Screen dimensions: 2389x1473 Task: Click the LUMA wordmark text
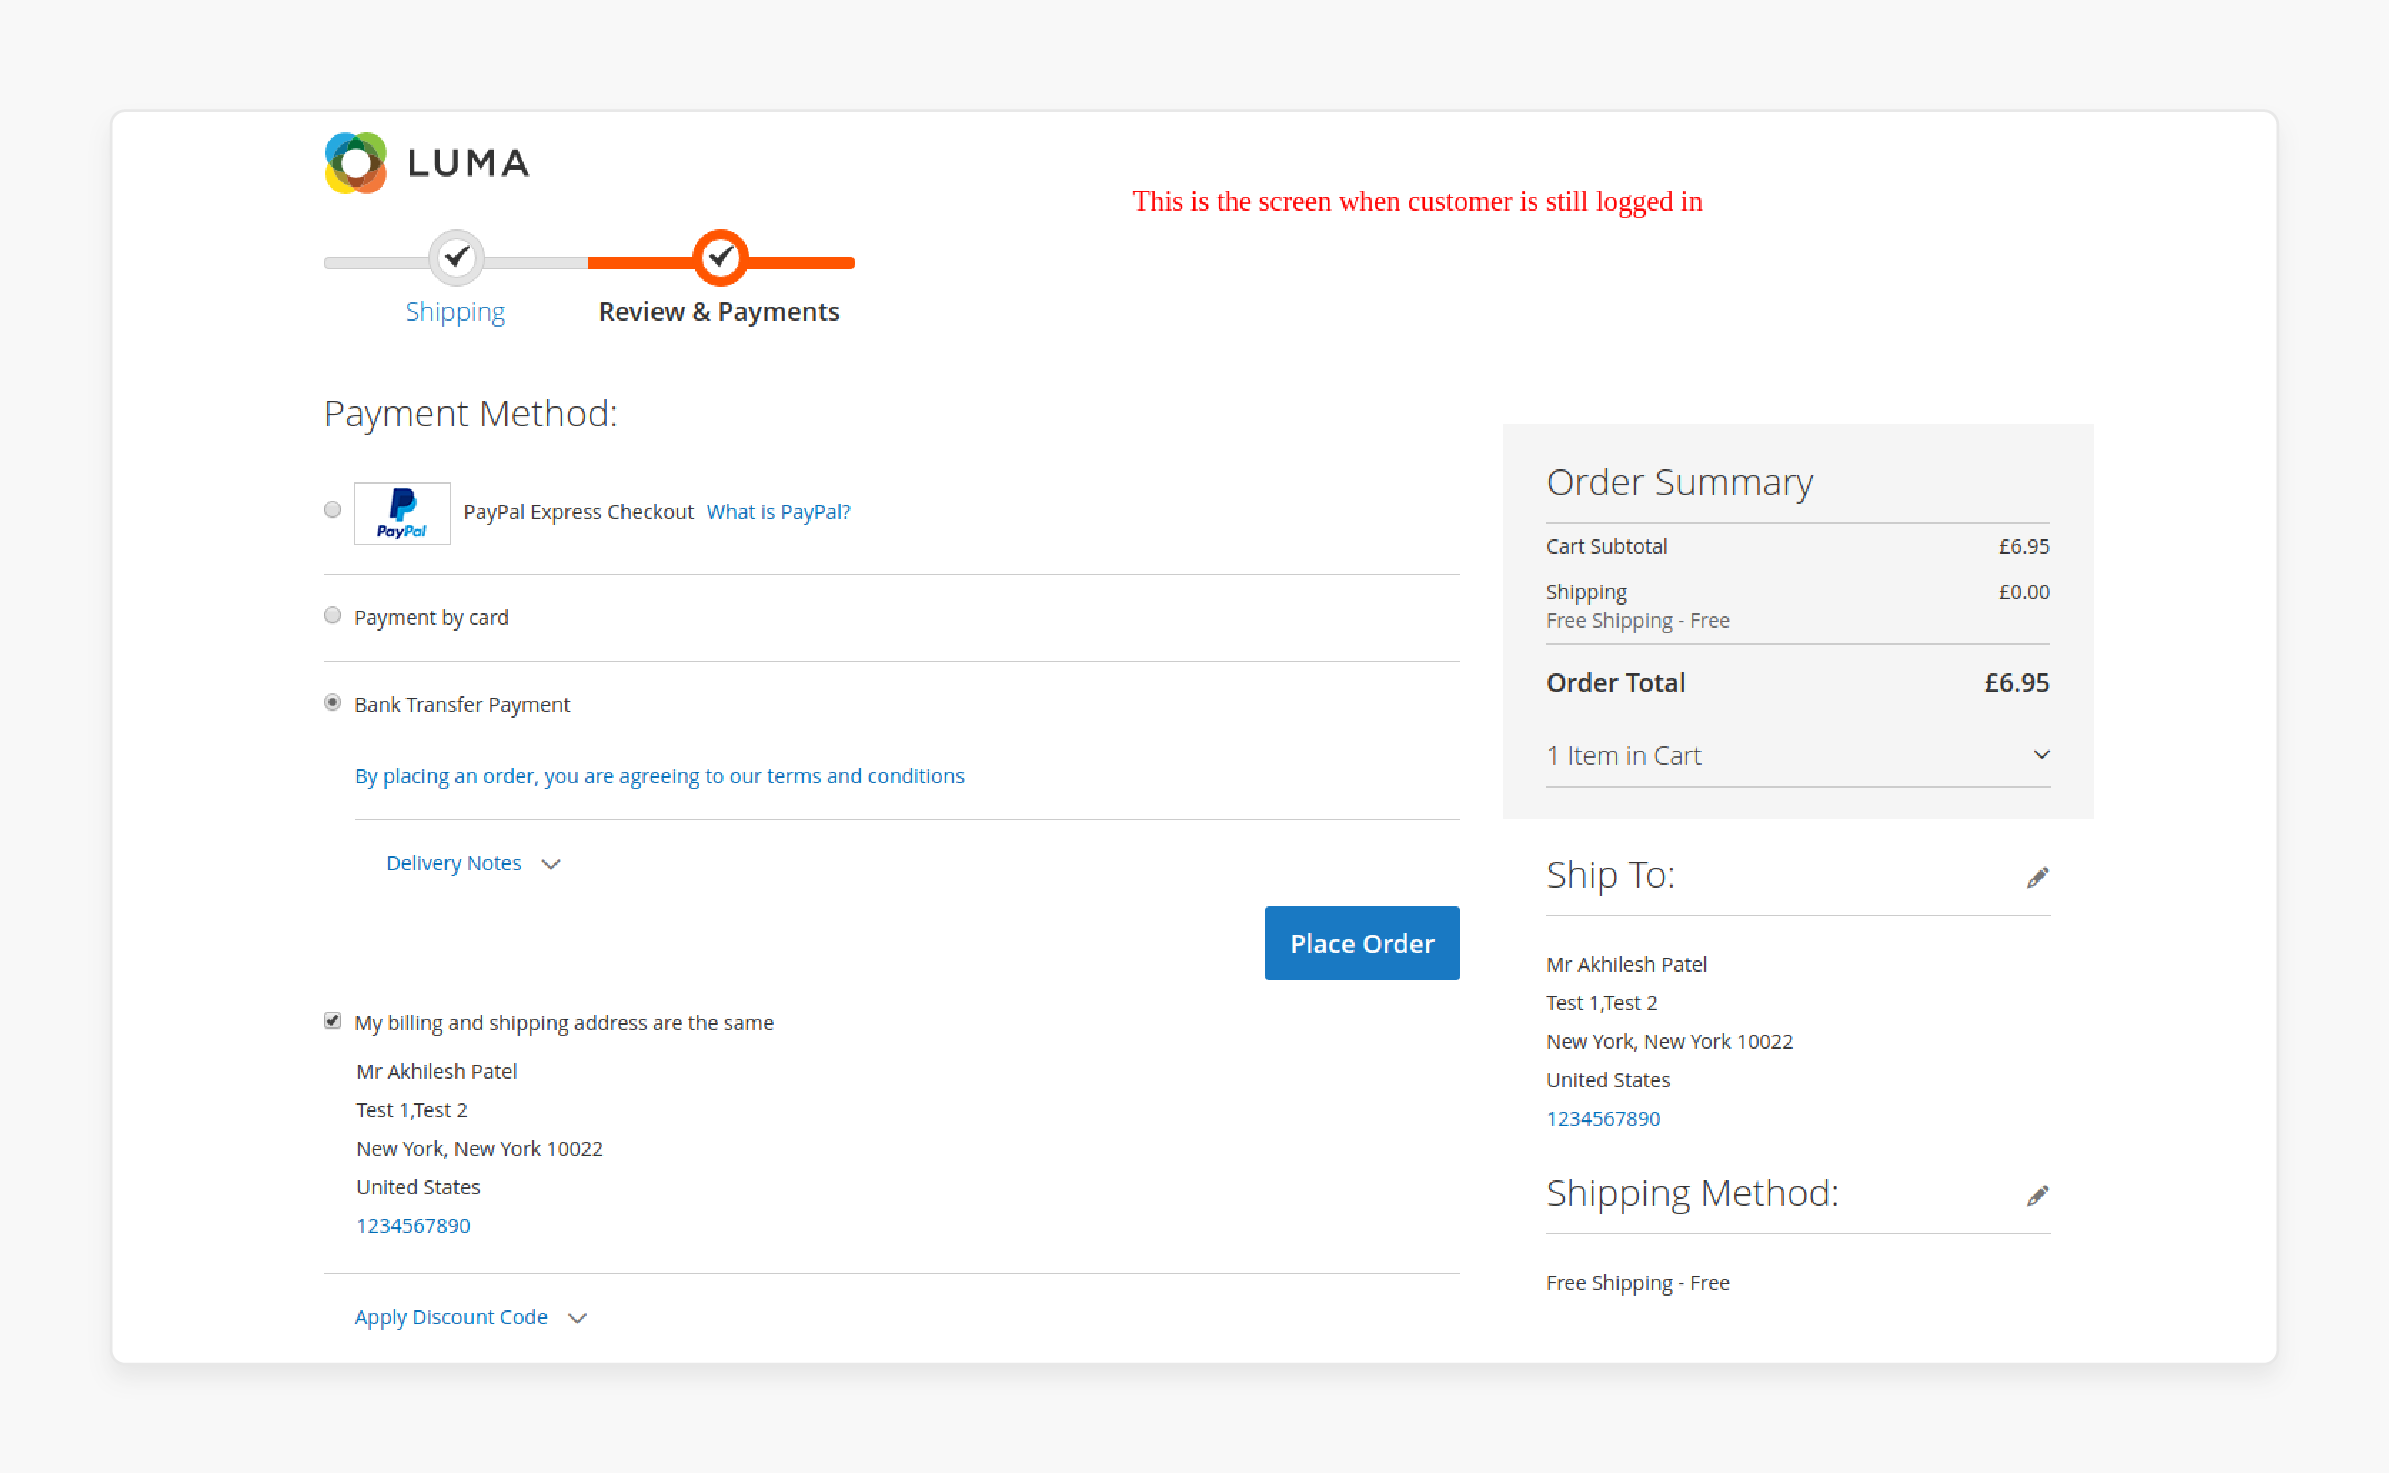(x=469, y=163)
